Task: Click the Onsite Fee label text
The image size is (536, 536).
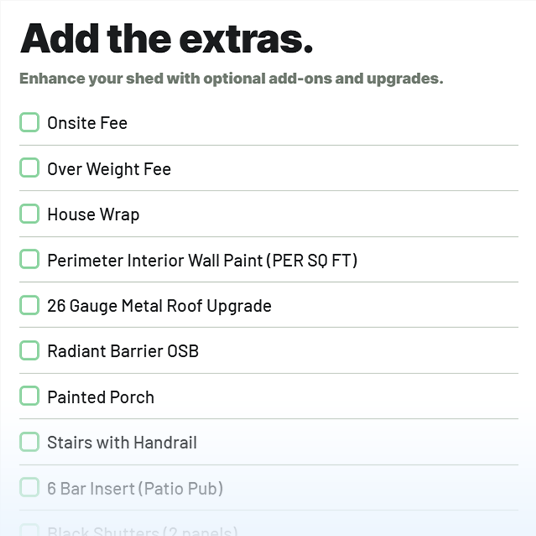Action: pyautogui.click(x=87, y=123)
